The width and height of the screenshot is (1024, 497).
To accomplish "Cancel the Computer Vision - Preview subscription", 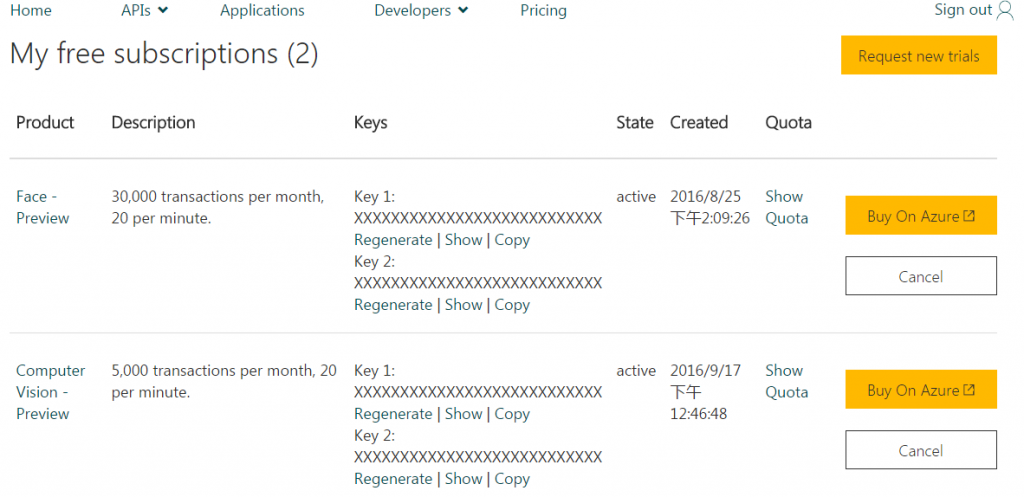I will (x=921, y=450).
